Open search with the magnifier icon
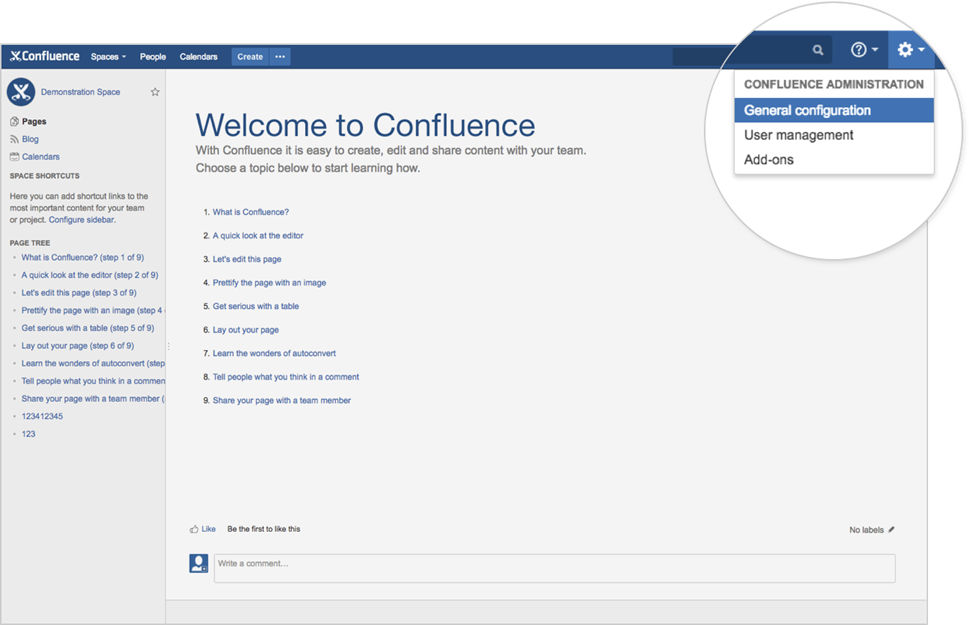This screenshot has width=969, height=625. pyautogui.click(x=817, y=48)
